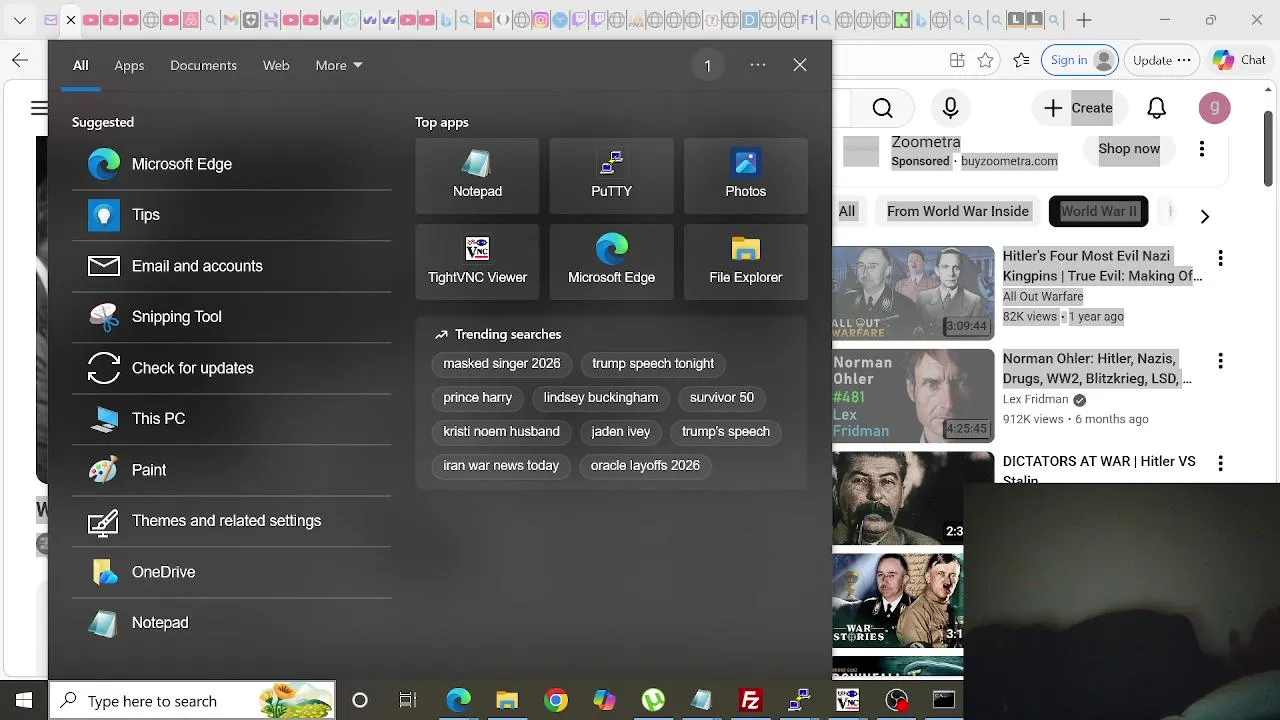Click YouTube voice search microphone
This screenshot has height=720, width=1280.
(951, 108)
